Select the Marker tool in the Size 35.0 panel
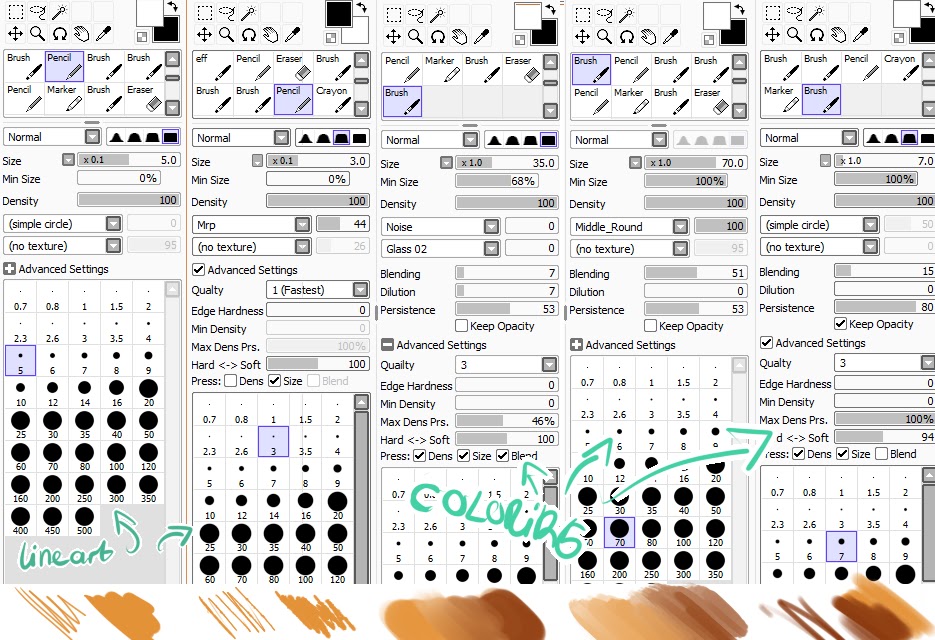This screenshot has height=640, width=935. [x=442, y=69]
